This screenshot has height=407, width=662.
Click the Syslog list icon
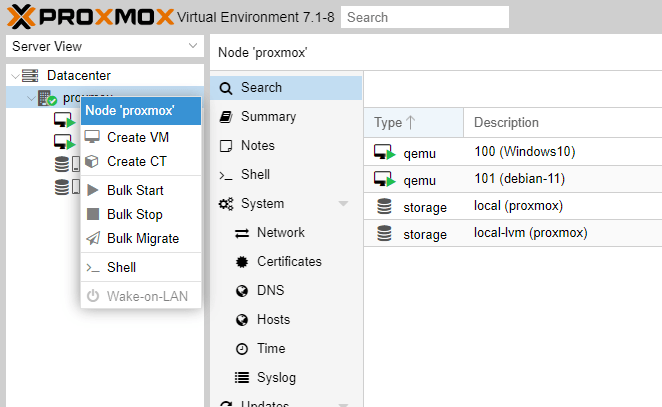click(x=241, y=378)
